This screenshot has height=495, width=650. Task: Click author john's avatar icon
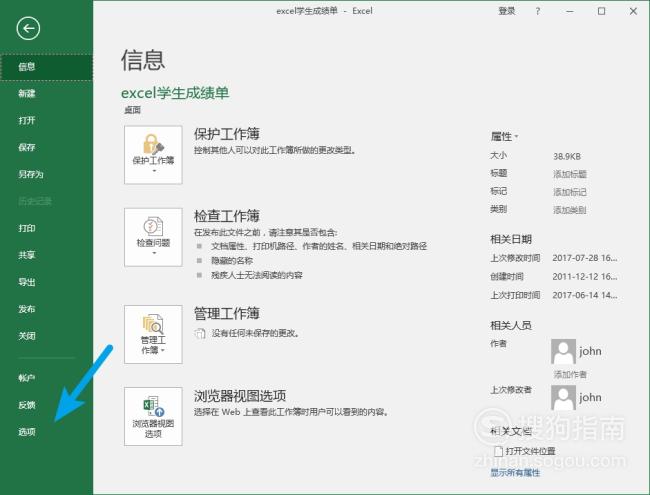[563, 352]
